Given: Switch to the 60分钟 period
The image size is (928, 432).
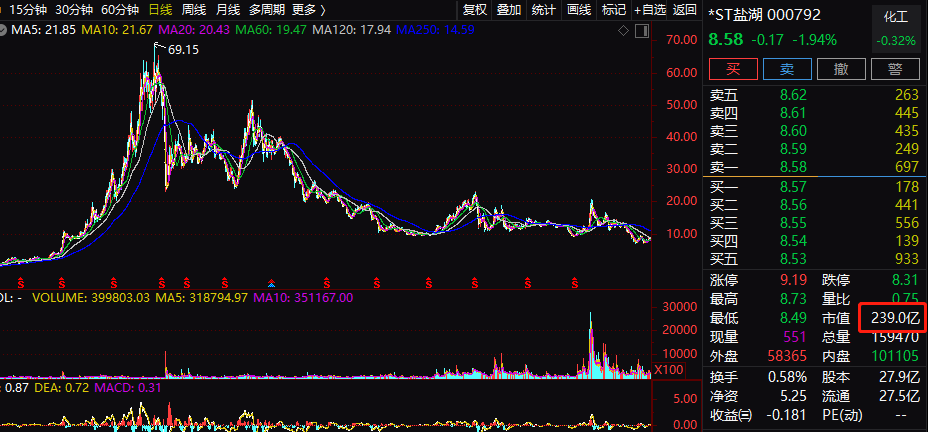Looking at the screenshot, I should (x=120, y=9).
